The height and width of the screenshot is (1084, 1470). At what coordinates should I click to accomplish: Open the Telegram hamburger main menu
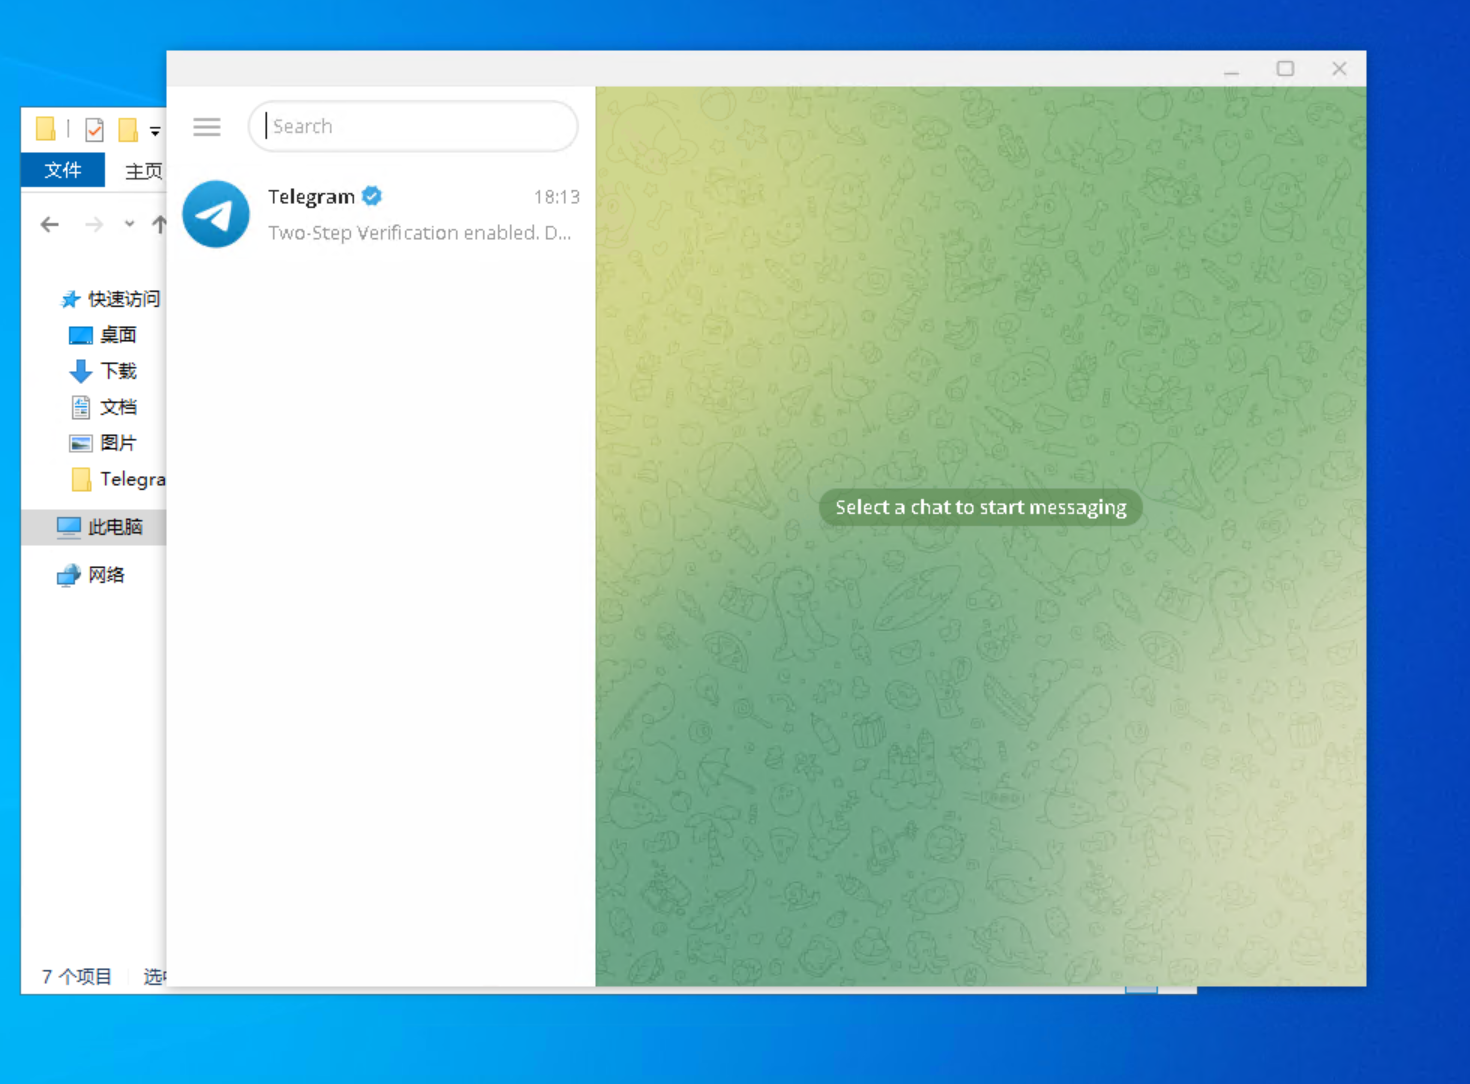tap(206, 127)
